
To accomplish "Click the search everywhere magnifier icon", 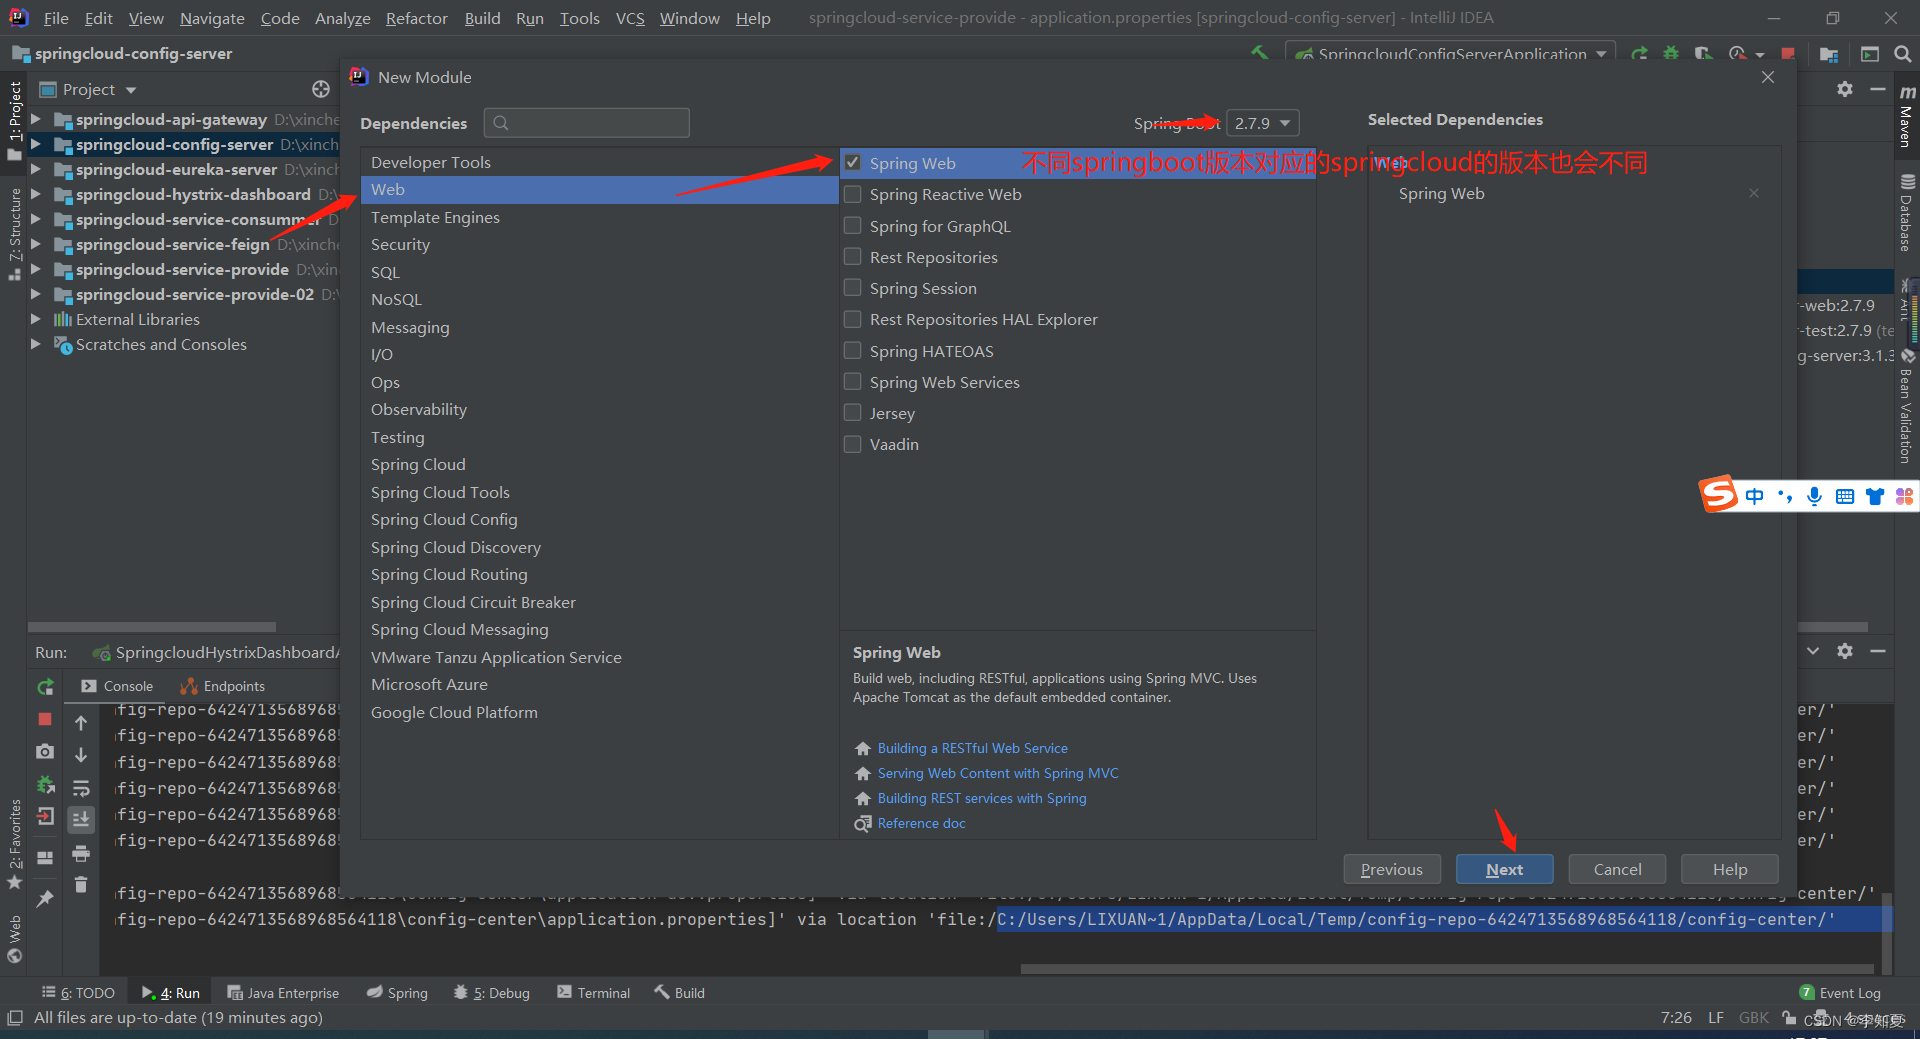I will pos(1902,54).
